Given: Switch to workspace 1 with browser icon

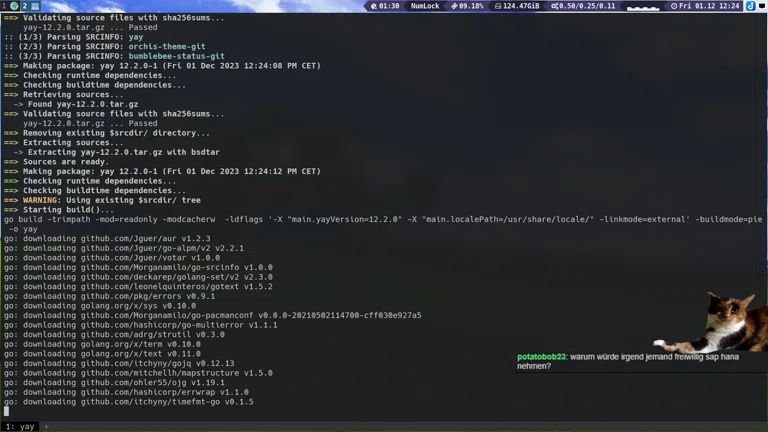Looking at the screenshot, I should click(9, 6).
